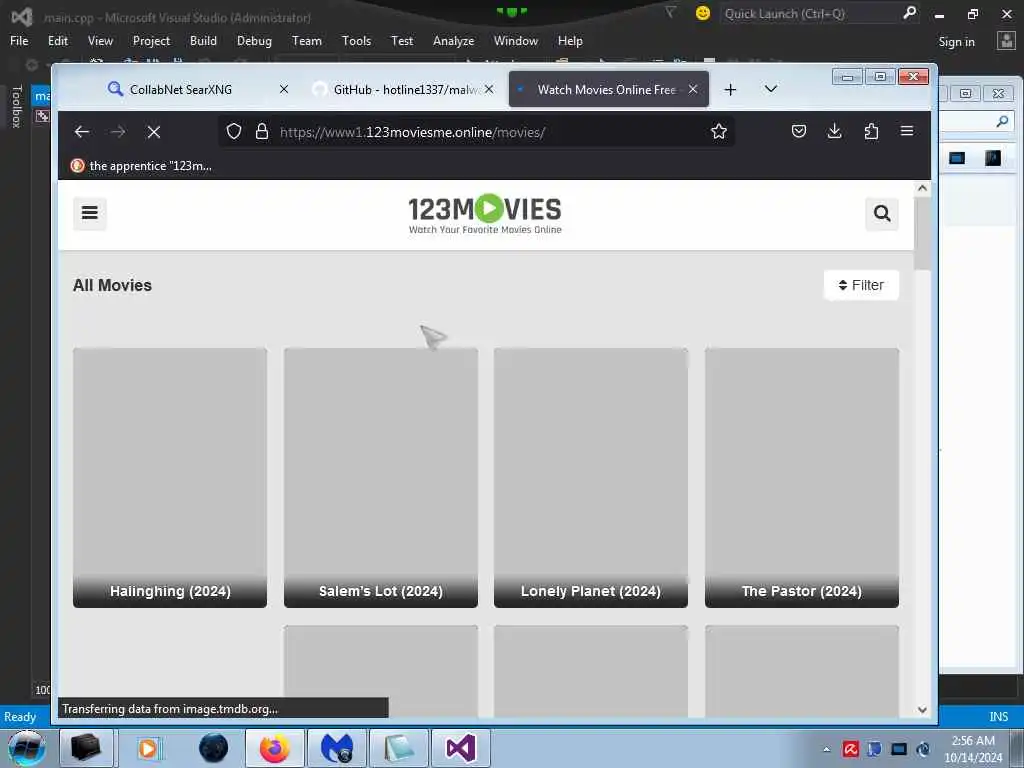Bookmark this page with the star icon
The height and width of the screenshot is (768, 1024).
tap(719, 132)
